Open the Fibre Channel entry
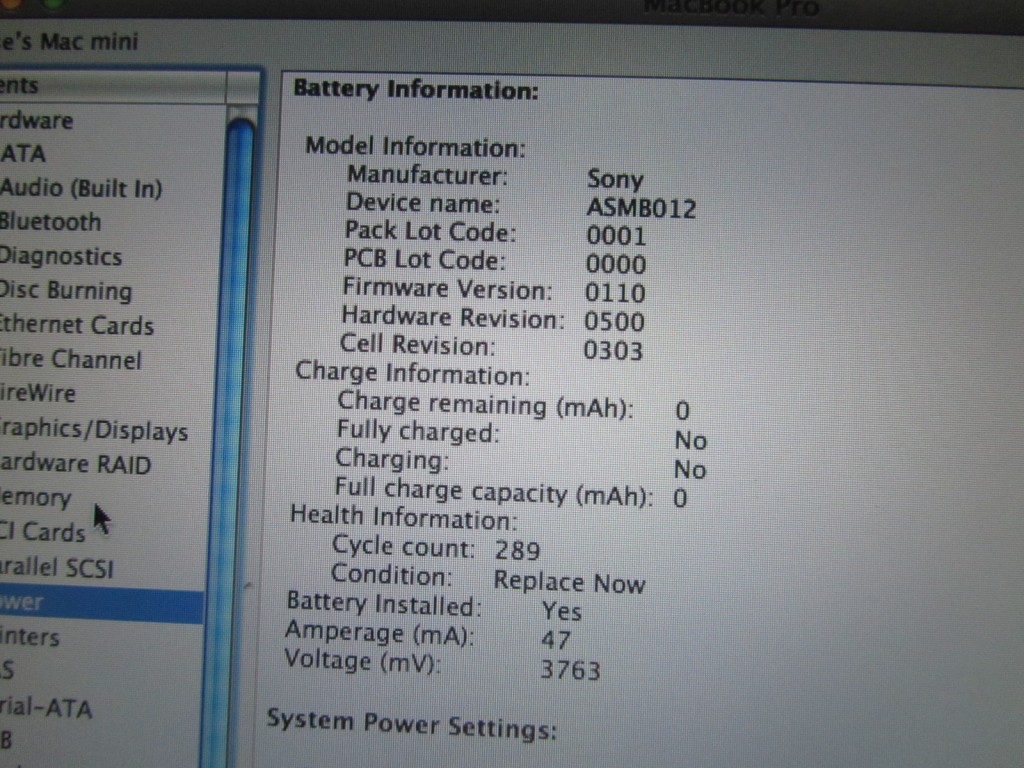Screen dimensions: 1024x768 tap(71, 359)
